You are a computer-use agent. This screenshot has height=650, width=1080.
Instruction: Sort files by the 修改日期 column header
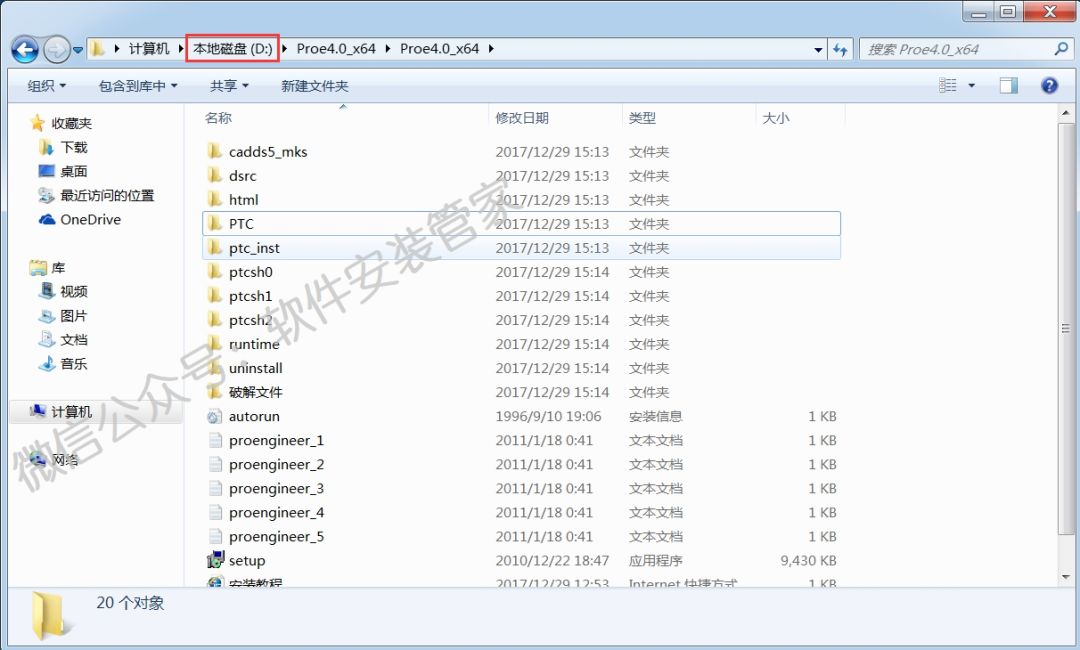(522, 118)
